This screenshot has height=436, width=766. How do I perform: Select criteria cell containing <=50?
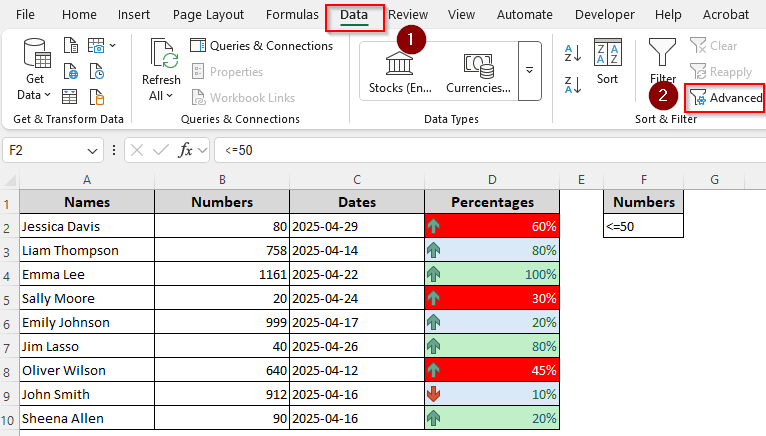point(643,226)
